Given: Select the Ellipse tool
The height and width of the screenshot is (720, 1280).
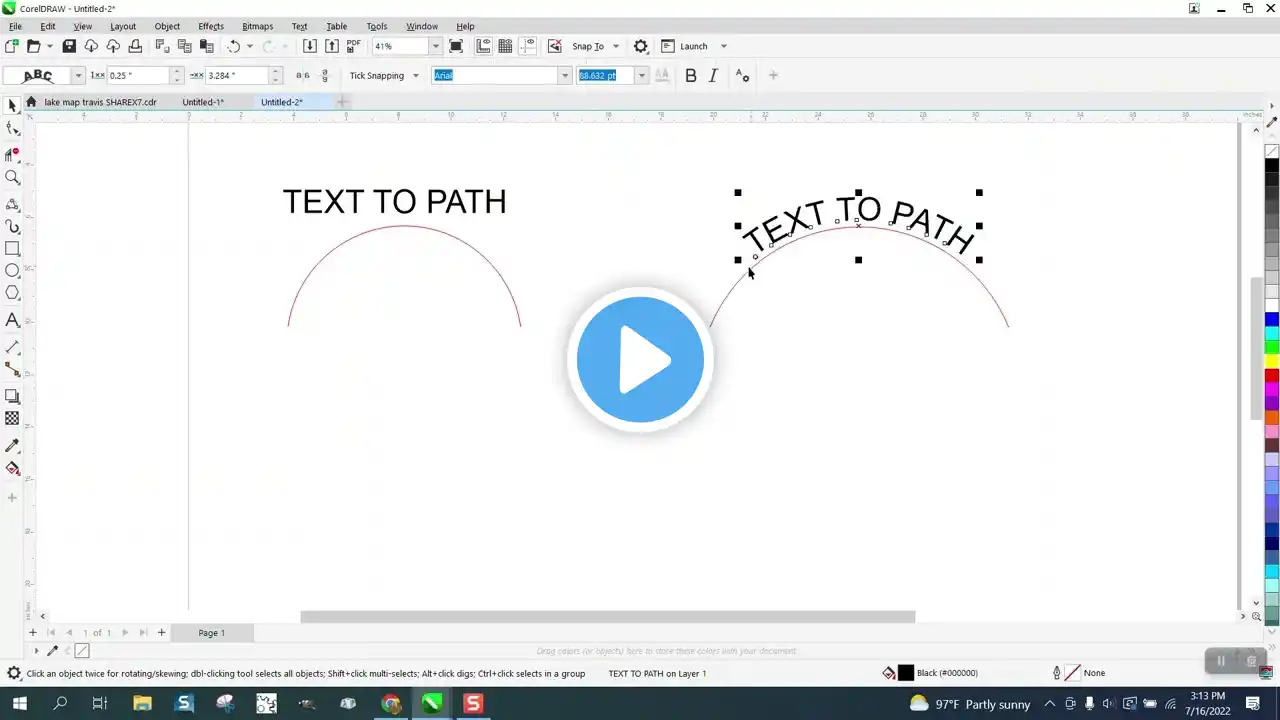Looking at the screenshot, I should [x=12, y=271].
